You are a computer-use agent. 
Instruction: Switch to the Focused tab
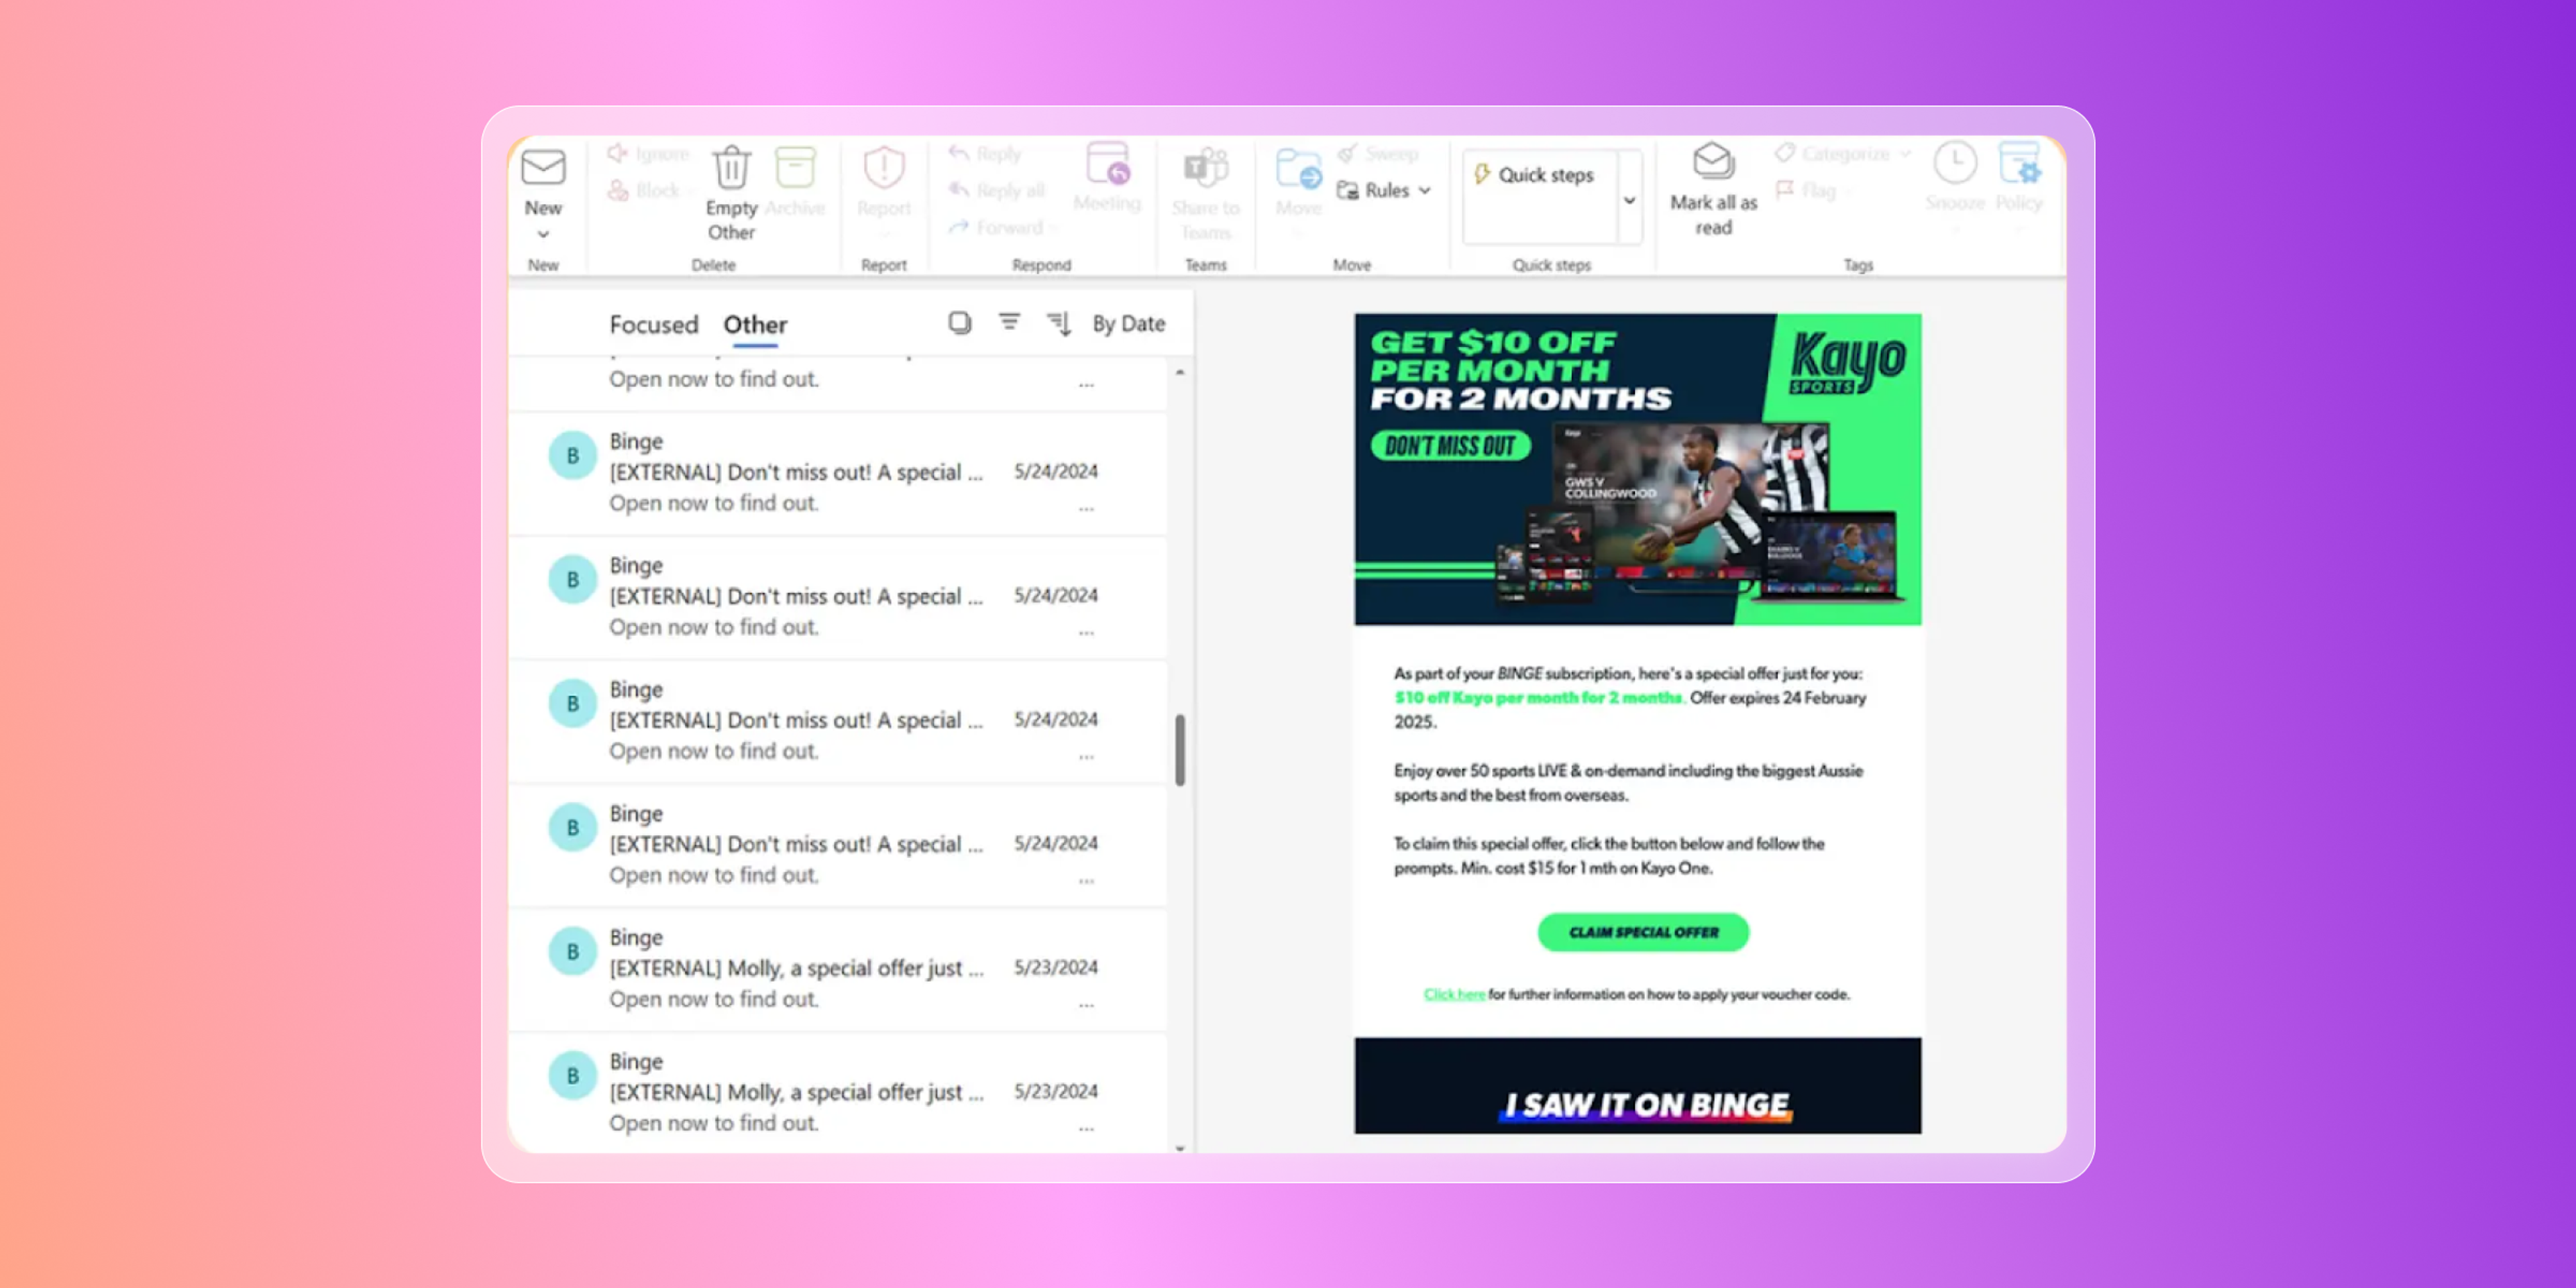pyautogui.click(x=654, y=325)
